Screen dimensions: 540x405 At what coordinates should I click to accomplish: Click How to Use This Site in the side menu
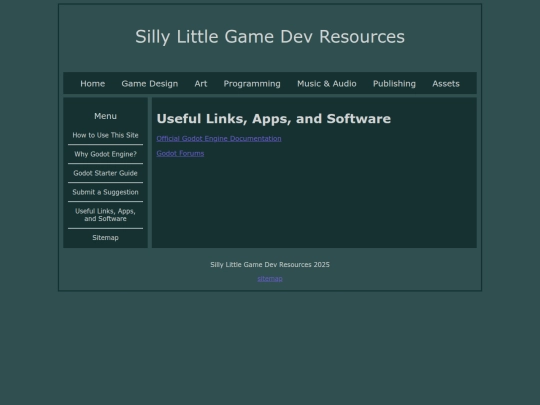[x=105, y=135]
